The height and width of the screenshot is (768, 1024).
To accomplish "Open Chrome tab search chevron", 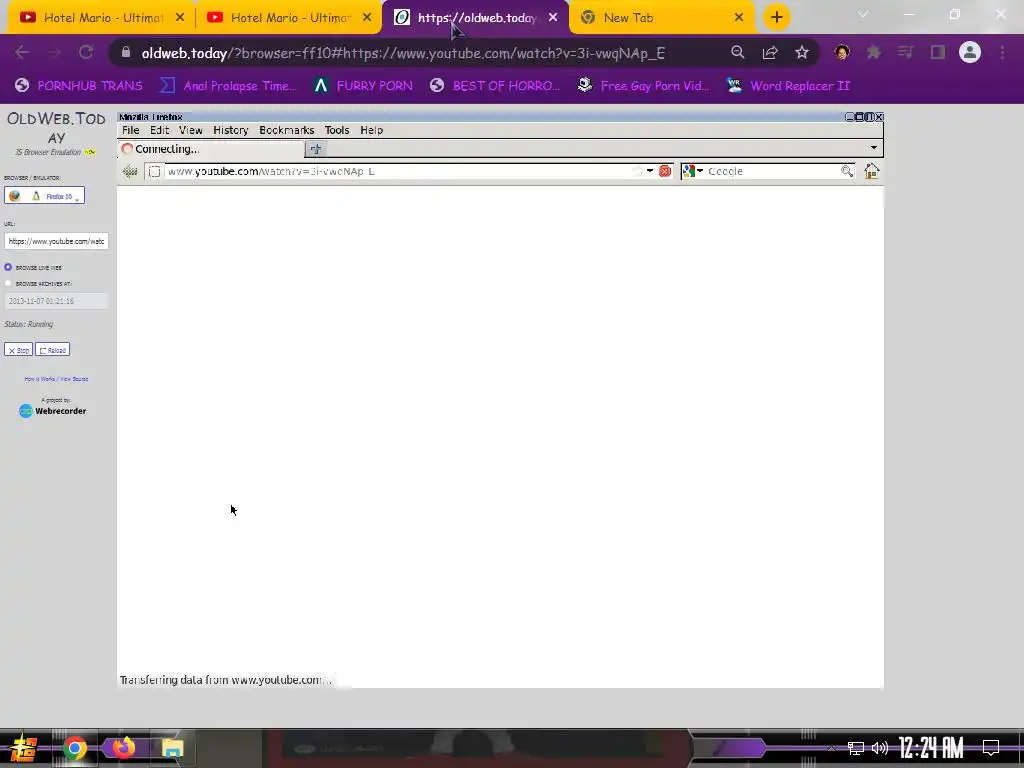I will coord(863,14).
